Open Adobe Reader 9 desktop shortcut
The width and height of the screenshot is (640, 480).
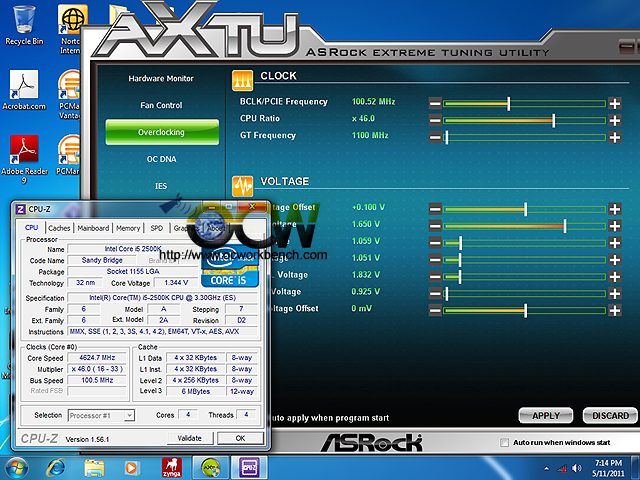coord(24,159)
